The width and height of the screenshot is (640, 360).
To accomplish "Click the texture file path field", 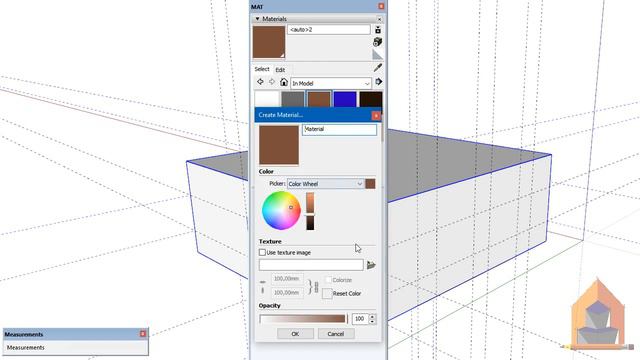I will [x=311, y=265].
